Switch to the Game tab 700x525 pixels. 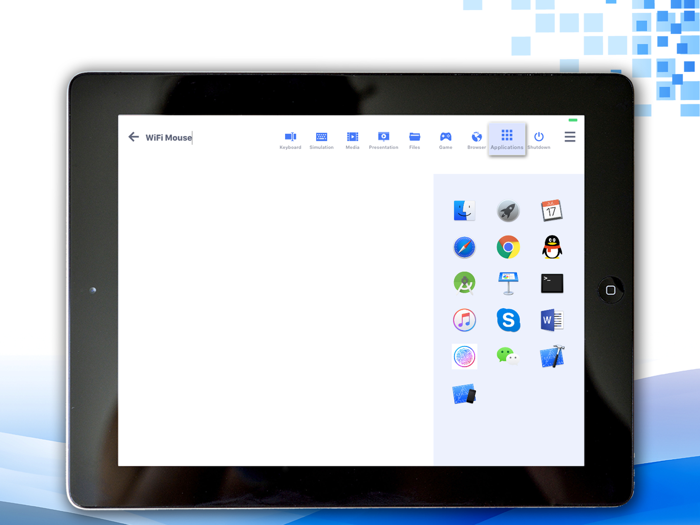(x=446, y=140)
